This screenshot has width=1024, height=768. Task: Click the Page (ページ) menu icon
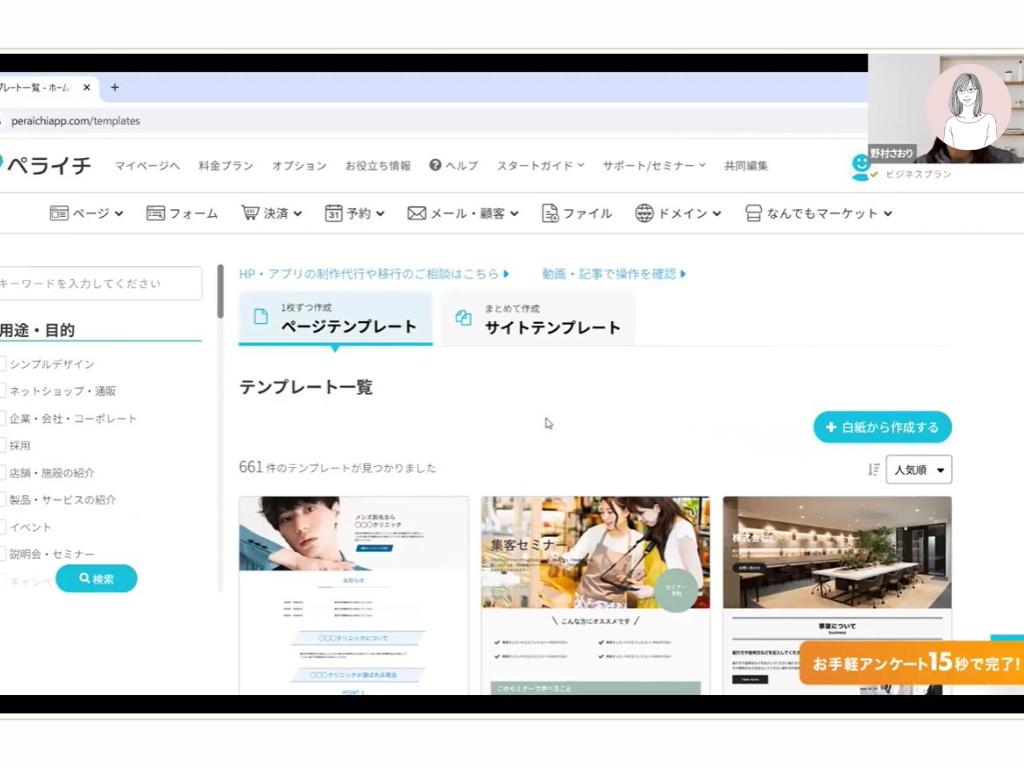59,213
